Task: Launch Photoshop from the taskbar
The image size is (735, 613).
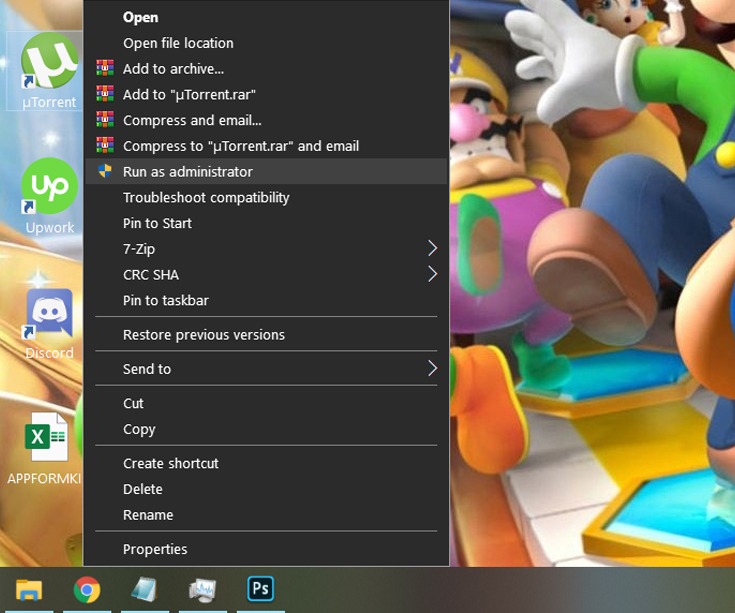Action: pyautogui.click(x=260, y=588)
